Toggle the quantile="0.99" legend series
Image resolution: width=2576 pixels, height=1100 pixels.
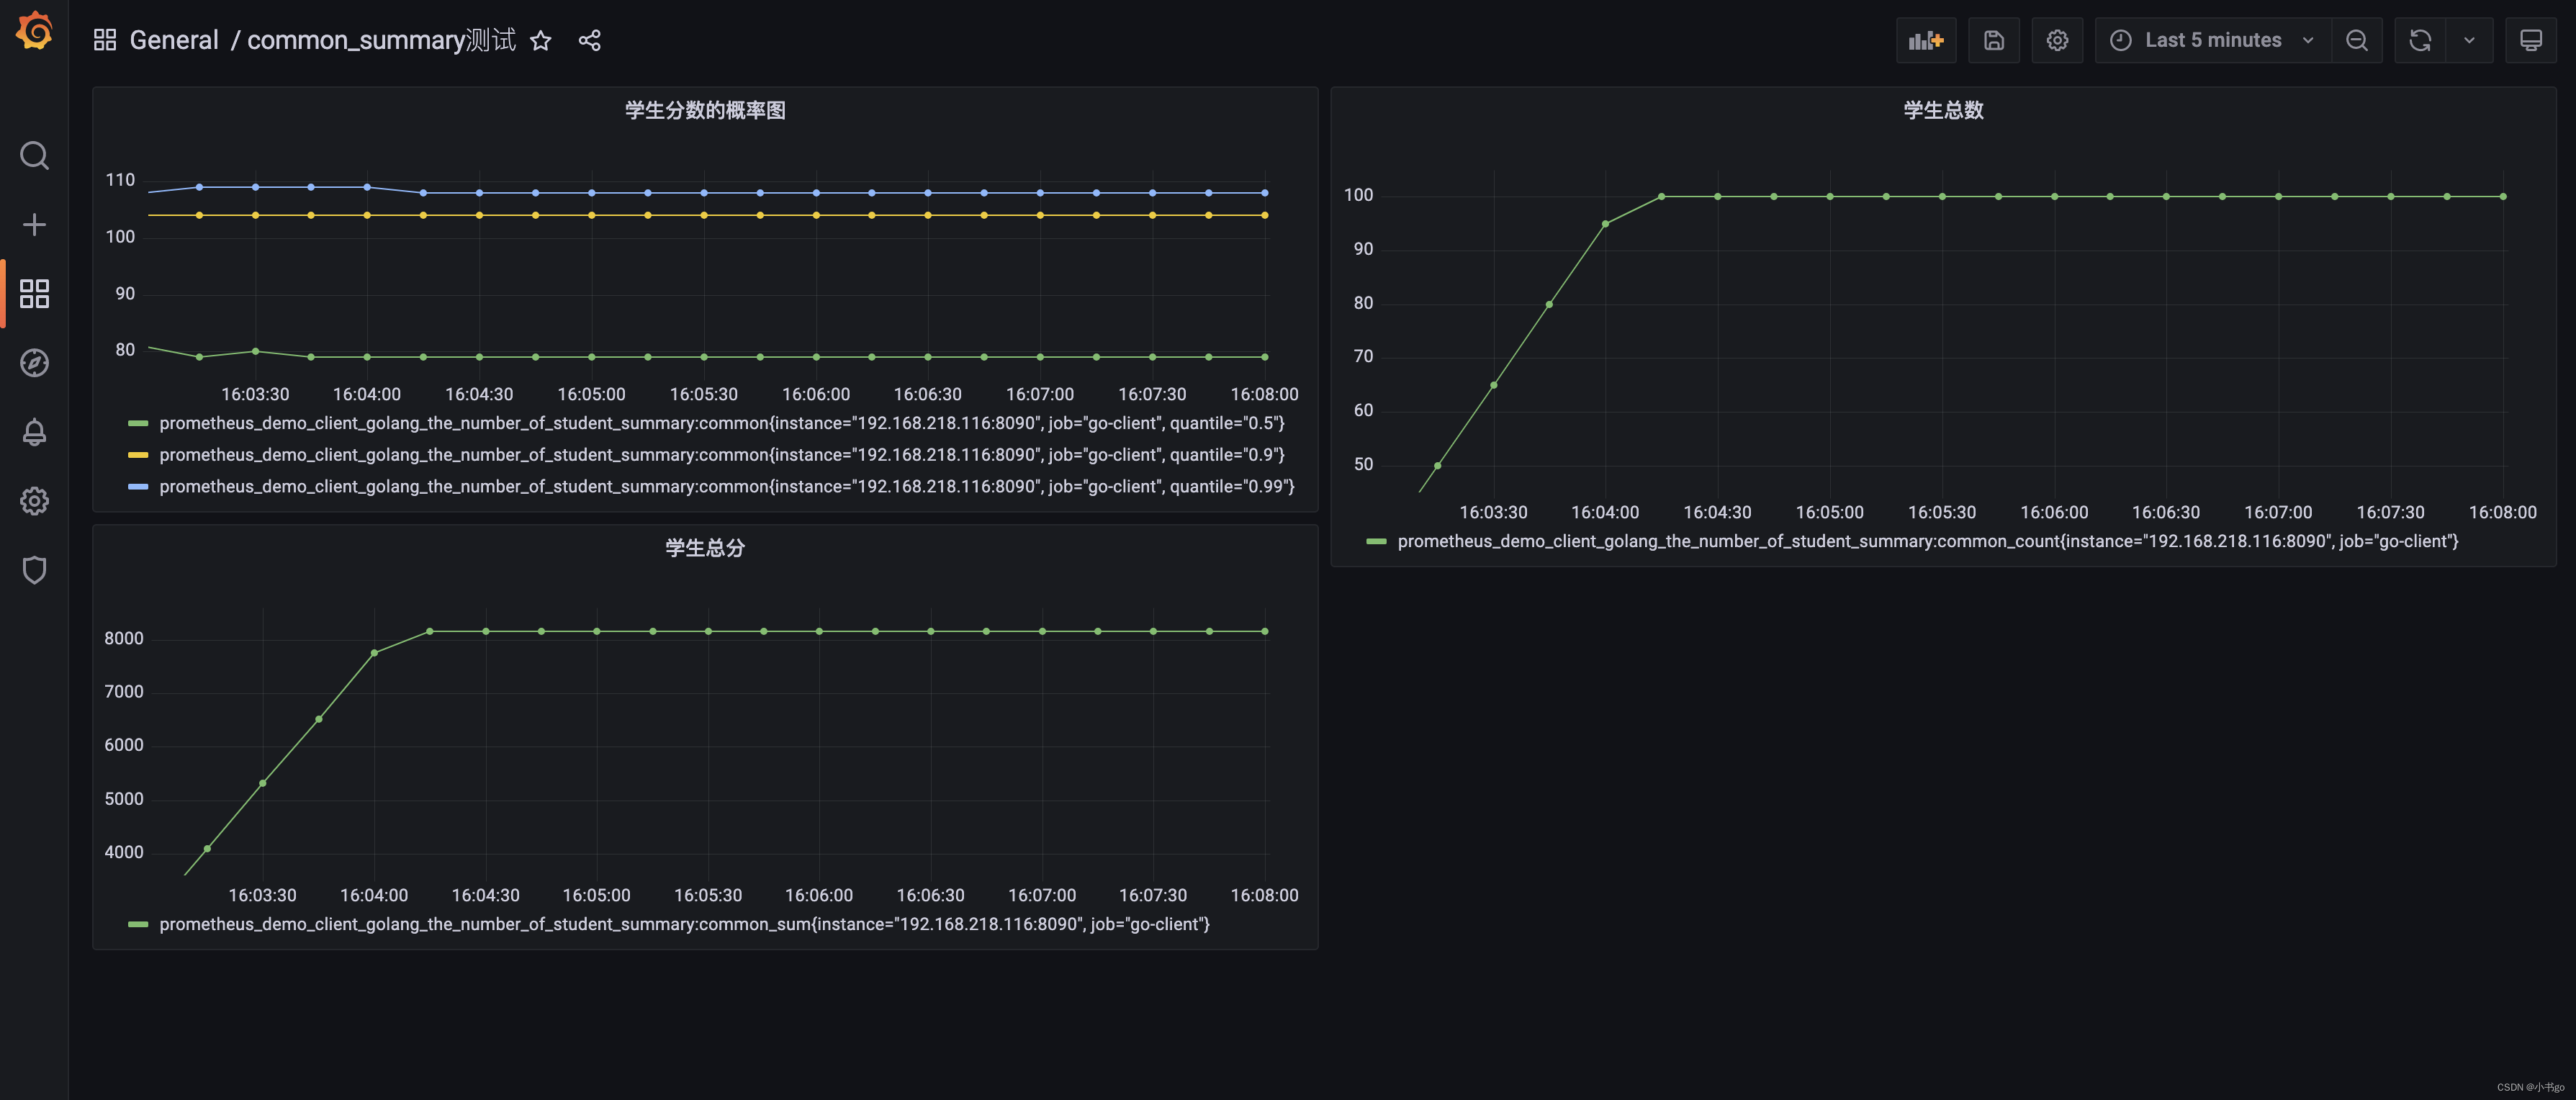point(726,487)
